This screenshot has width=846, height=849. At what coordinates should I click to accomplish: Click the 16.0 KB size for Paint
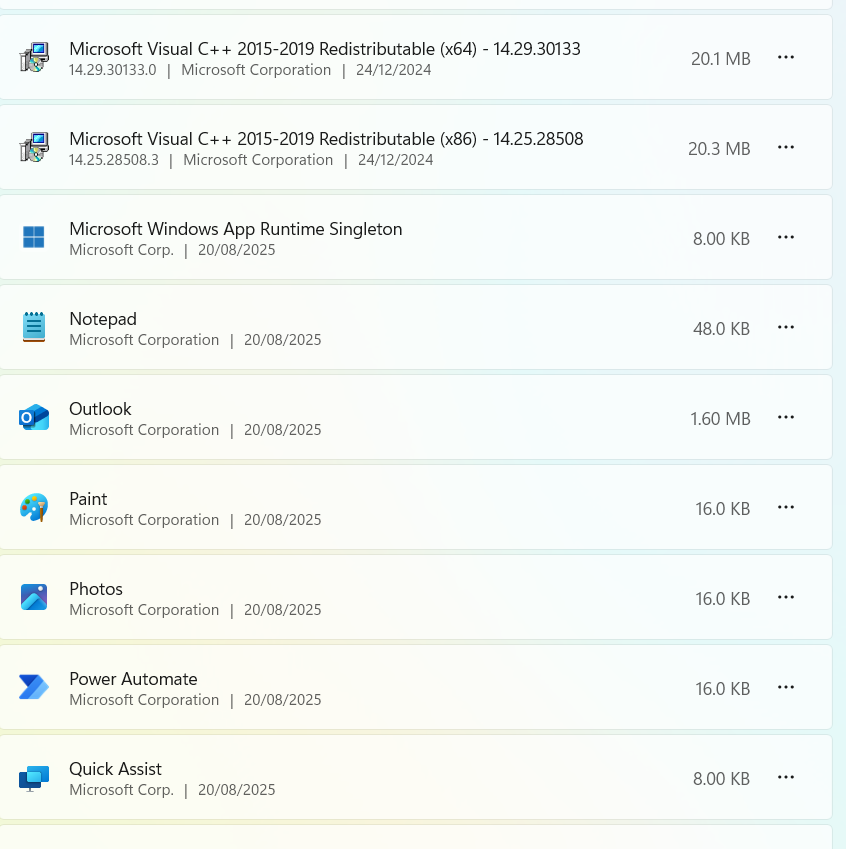(723, 508)
